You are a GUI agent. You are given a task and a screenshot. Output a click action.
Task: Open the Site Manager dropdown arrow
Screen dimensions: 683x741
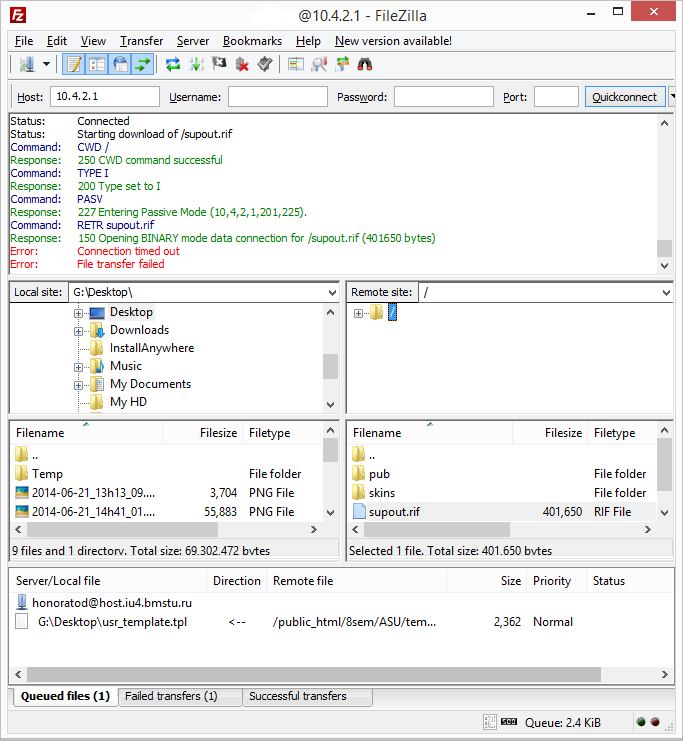pos(46,64)
